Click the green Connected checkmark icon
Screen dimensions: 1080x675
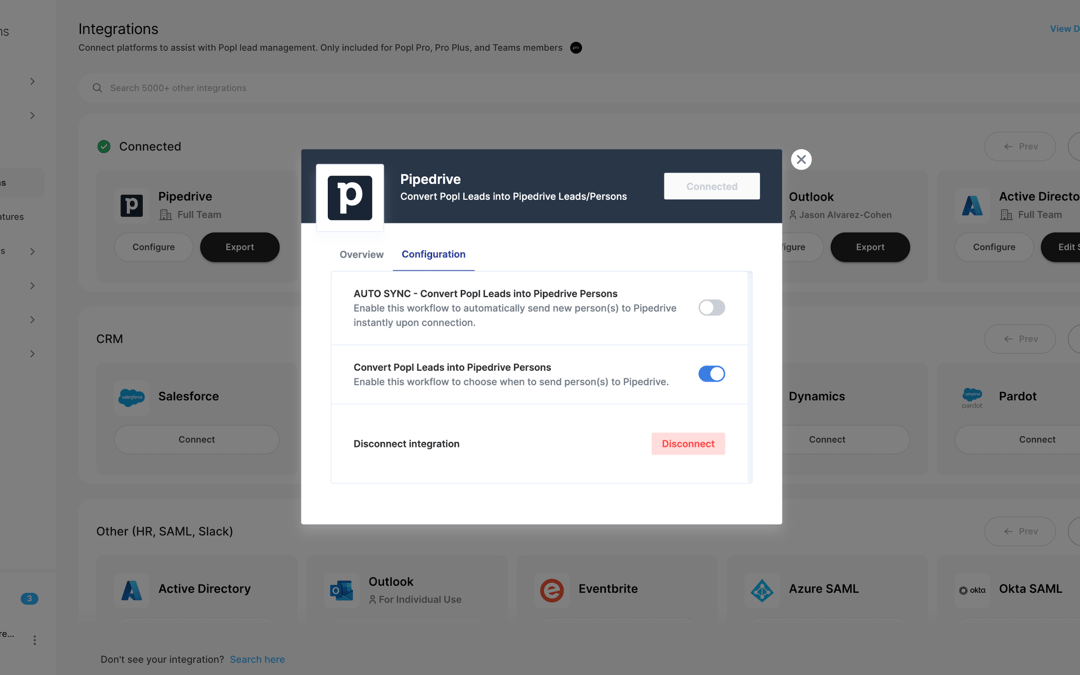coord(103,146)
